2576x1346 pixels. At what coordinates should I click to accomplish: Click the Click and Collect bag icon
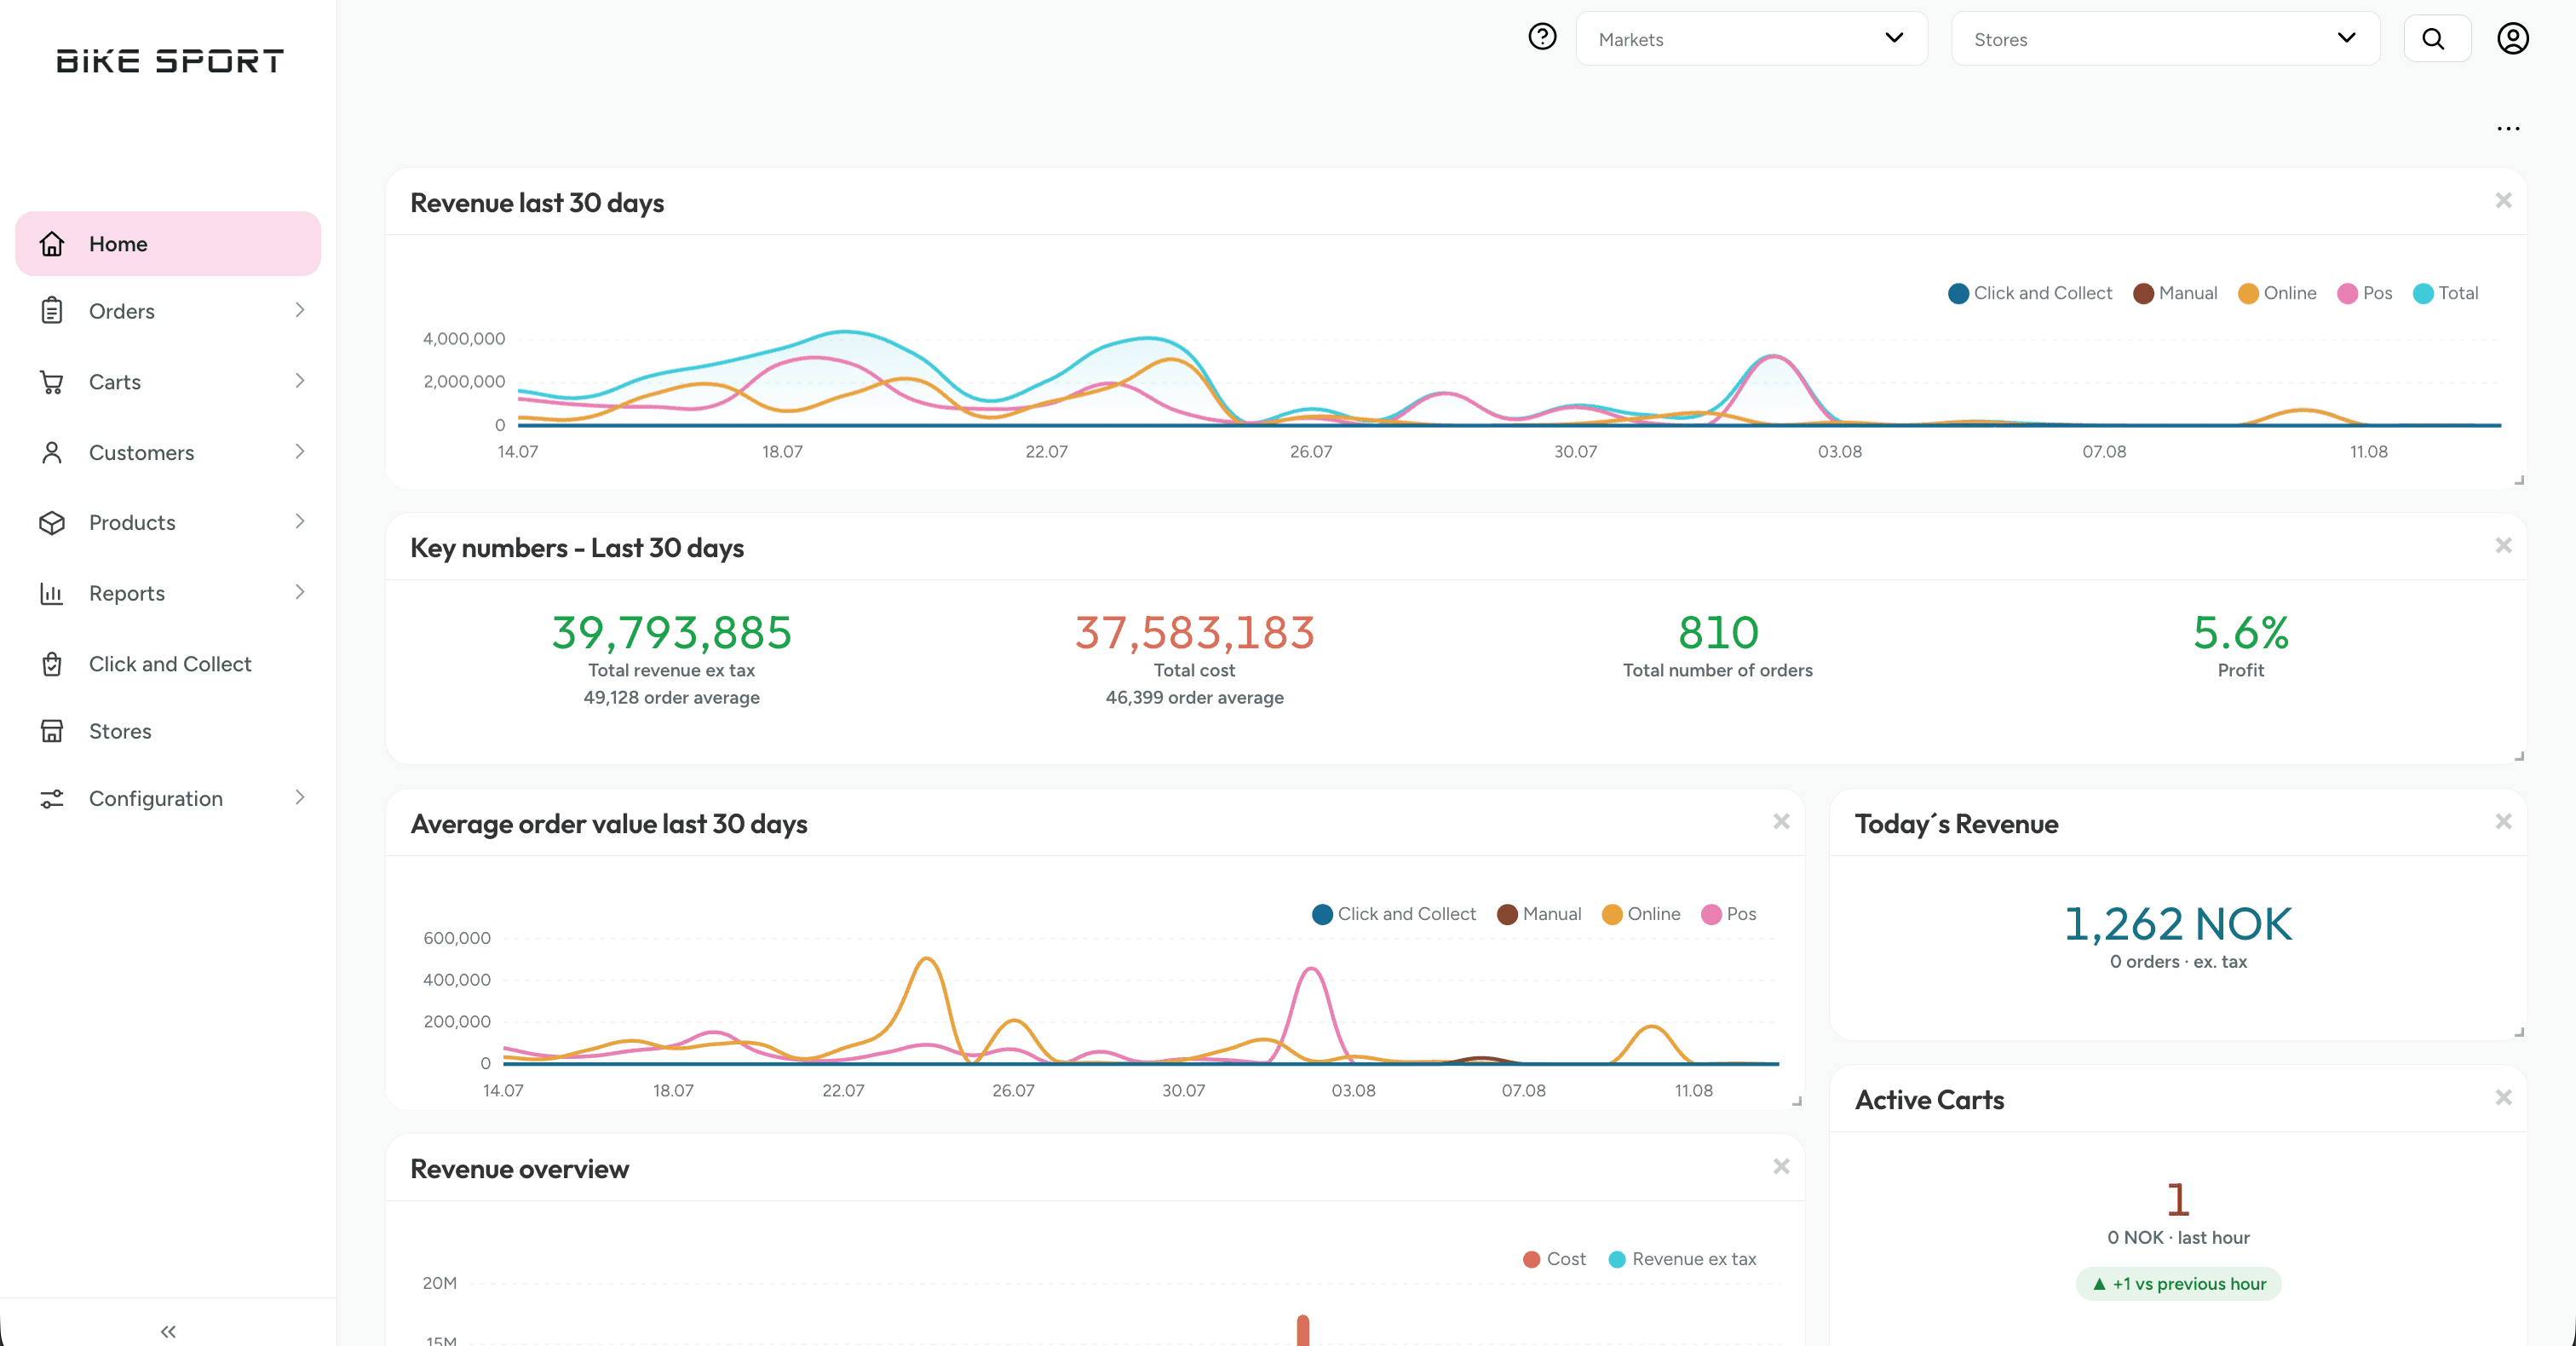click(52, 664)
